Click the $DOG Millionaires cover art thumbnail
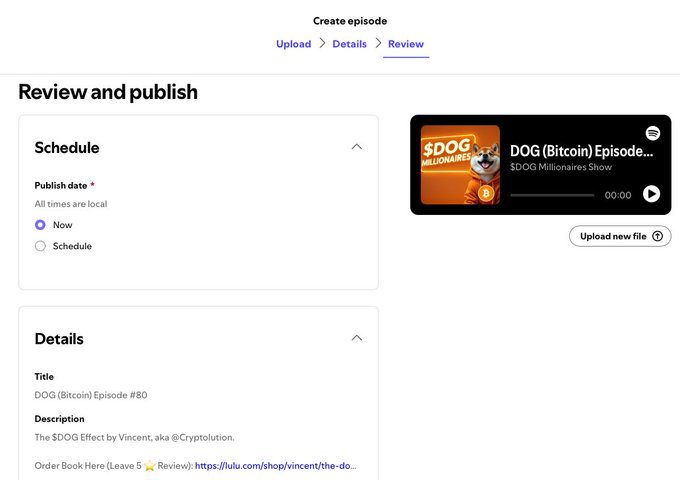 (x=460, y=165)
